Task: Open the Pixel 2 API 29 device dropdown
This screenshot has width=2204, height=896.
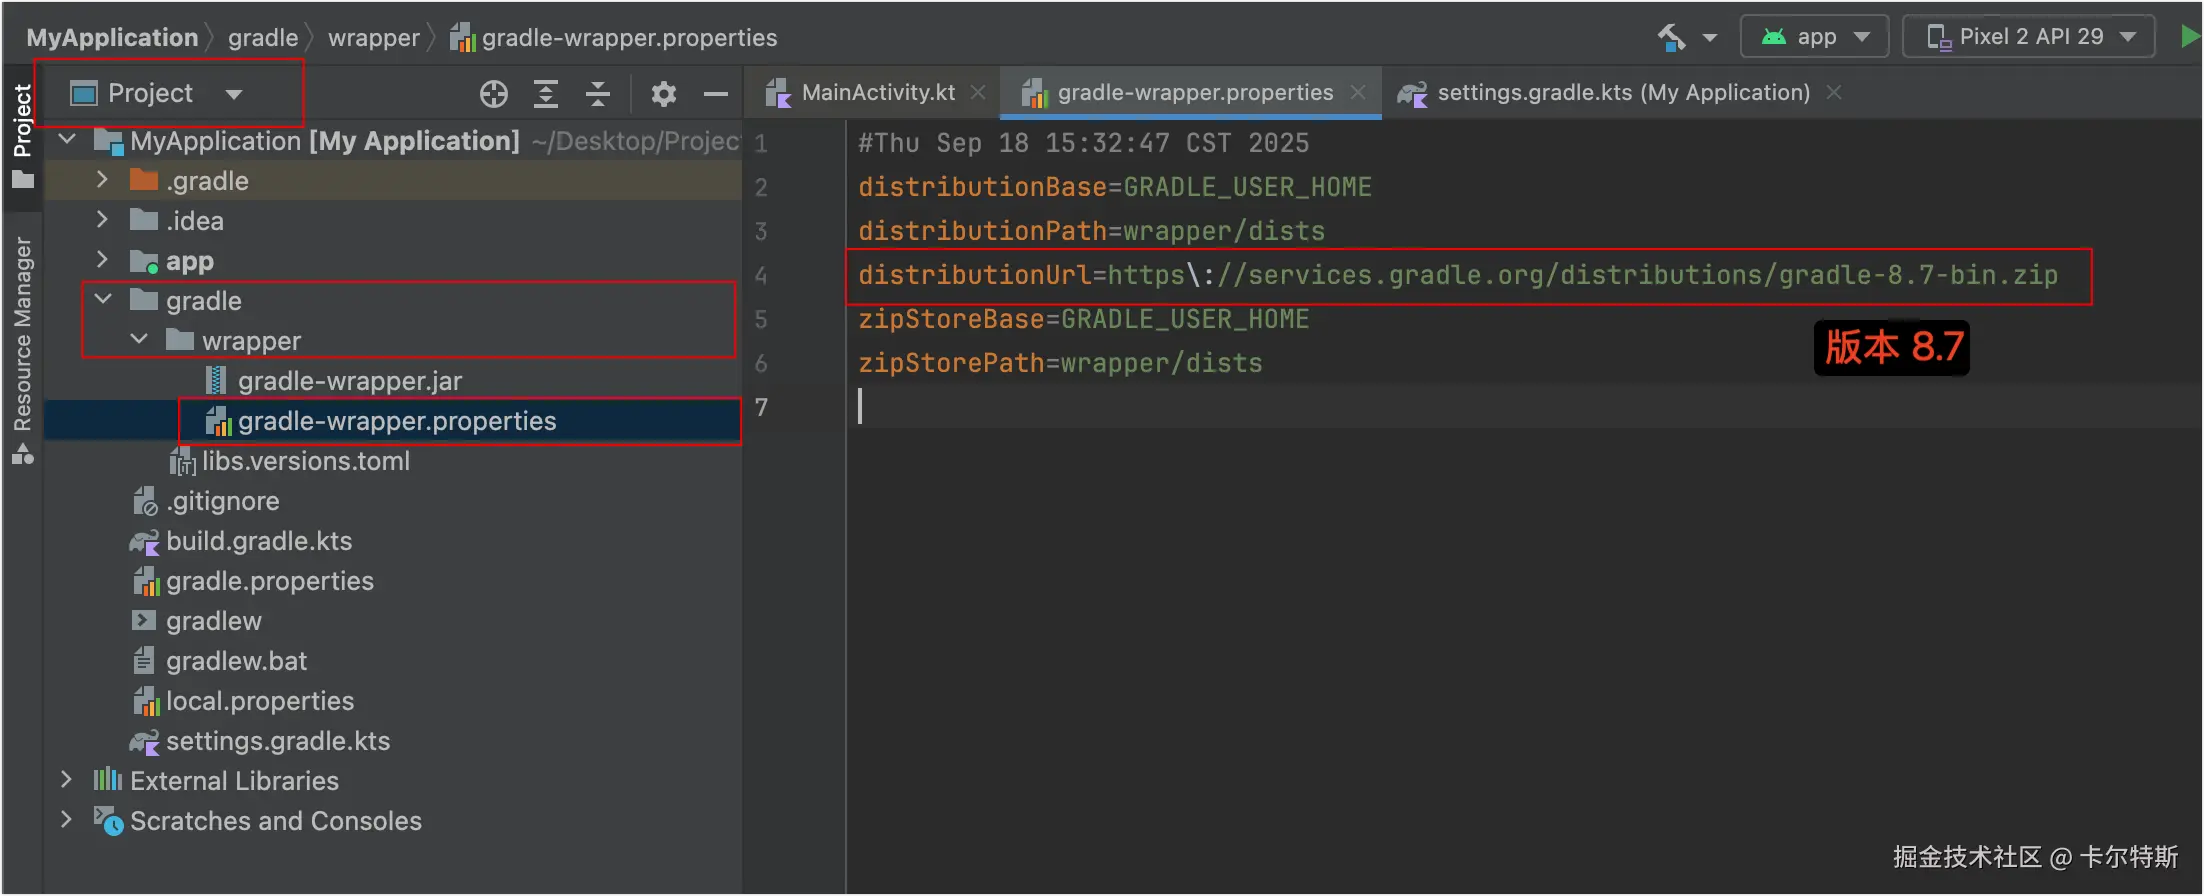Action: click(2028, 37)
